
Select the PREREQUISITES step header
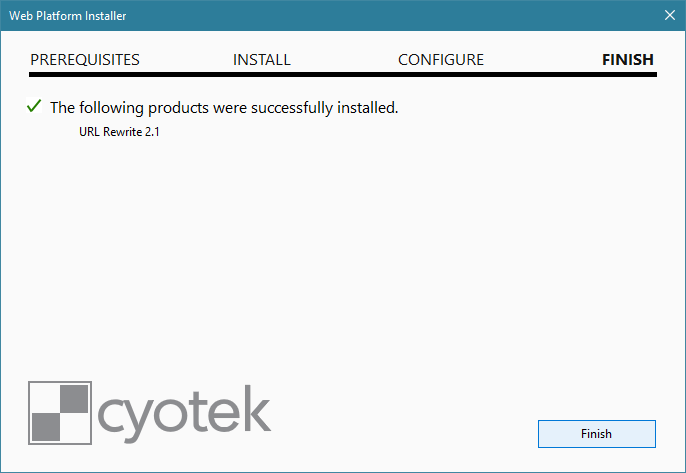point(85,60)
